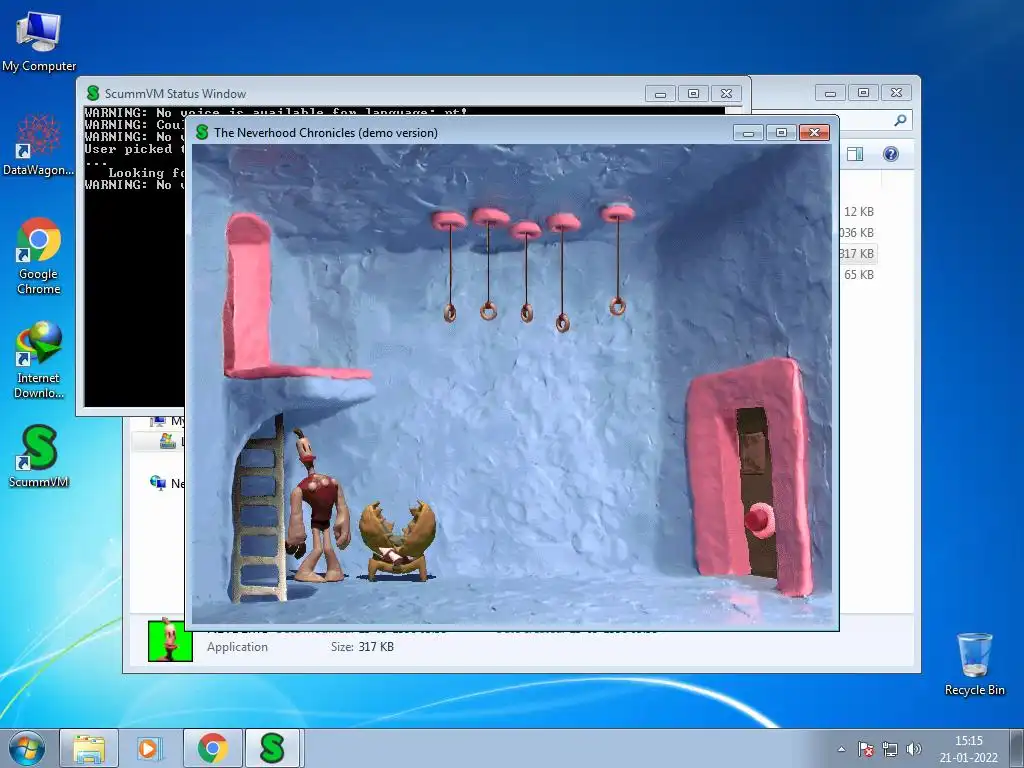This screenshot has height=768, width=1024.
Task: Open Explorer help question mark icon
Action: [x=891, y=154]
